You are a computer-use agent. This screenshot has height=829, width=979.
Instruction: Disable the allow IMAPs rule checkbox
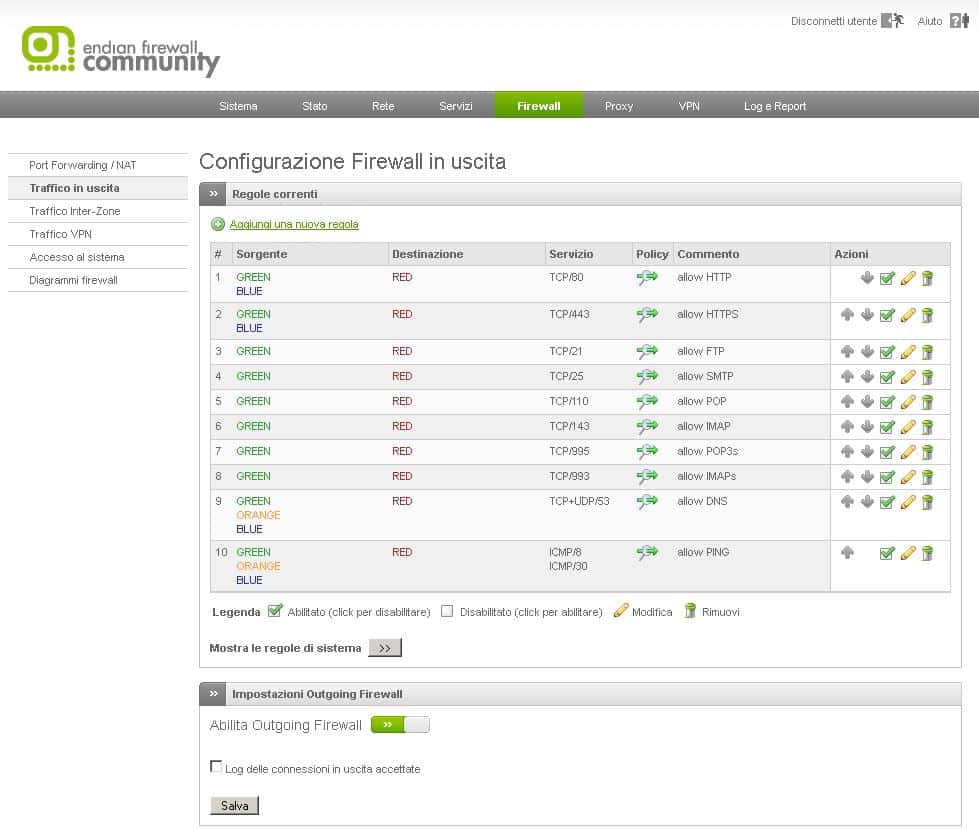[888, 477]
